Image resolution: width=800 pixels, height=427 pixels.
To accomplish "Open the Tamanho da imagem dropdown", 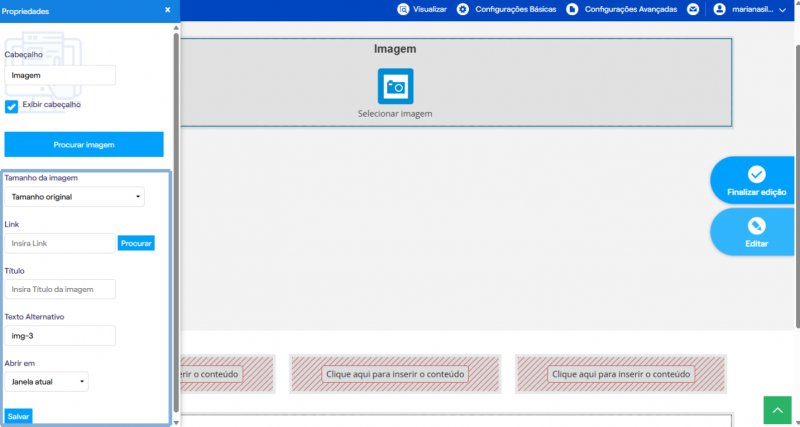I will [x=74, y=197].
